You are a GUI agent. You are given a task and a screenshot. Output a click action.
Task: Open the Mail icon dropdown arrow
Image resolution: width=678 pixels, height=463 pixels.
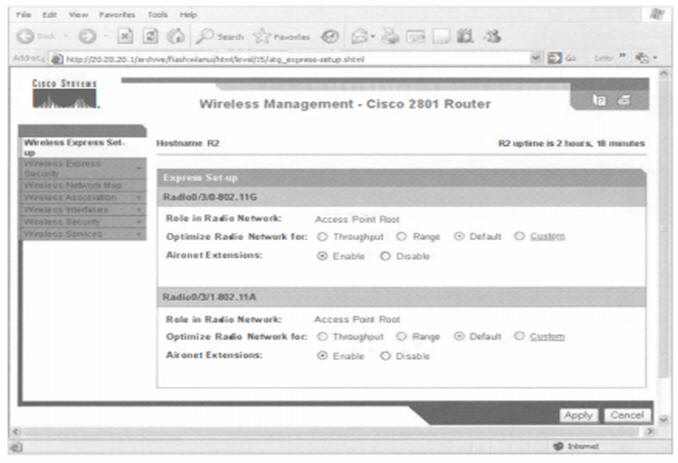[x=373, y=37]
